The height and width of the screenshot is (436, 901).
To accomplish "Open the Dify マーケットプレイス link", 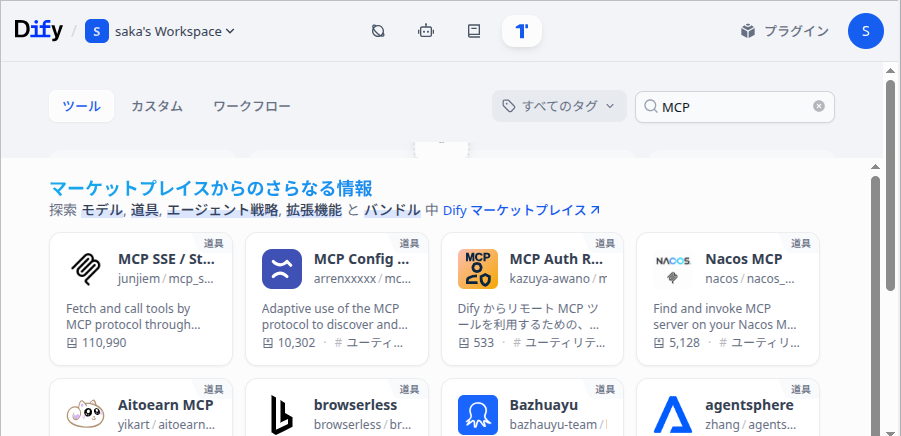I will pos(521,210).
